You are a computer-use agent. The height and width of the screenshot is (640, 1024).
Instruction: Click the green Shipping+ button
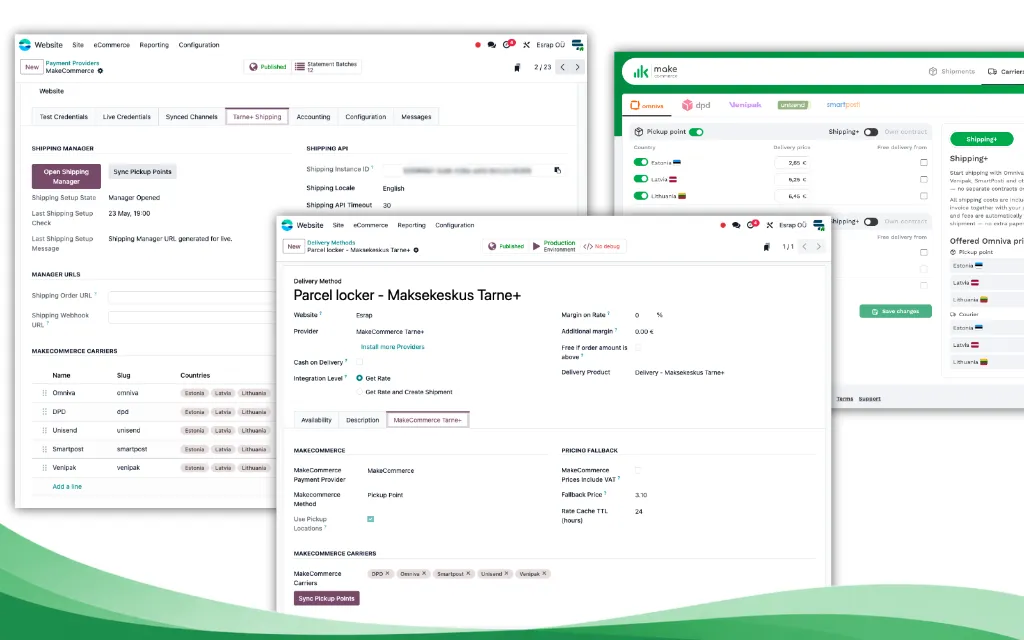tap(982, 139)
